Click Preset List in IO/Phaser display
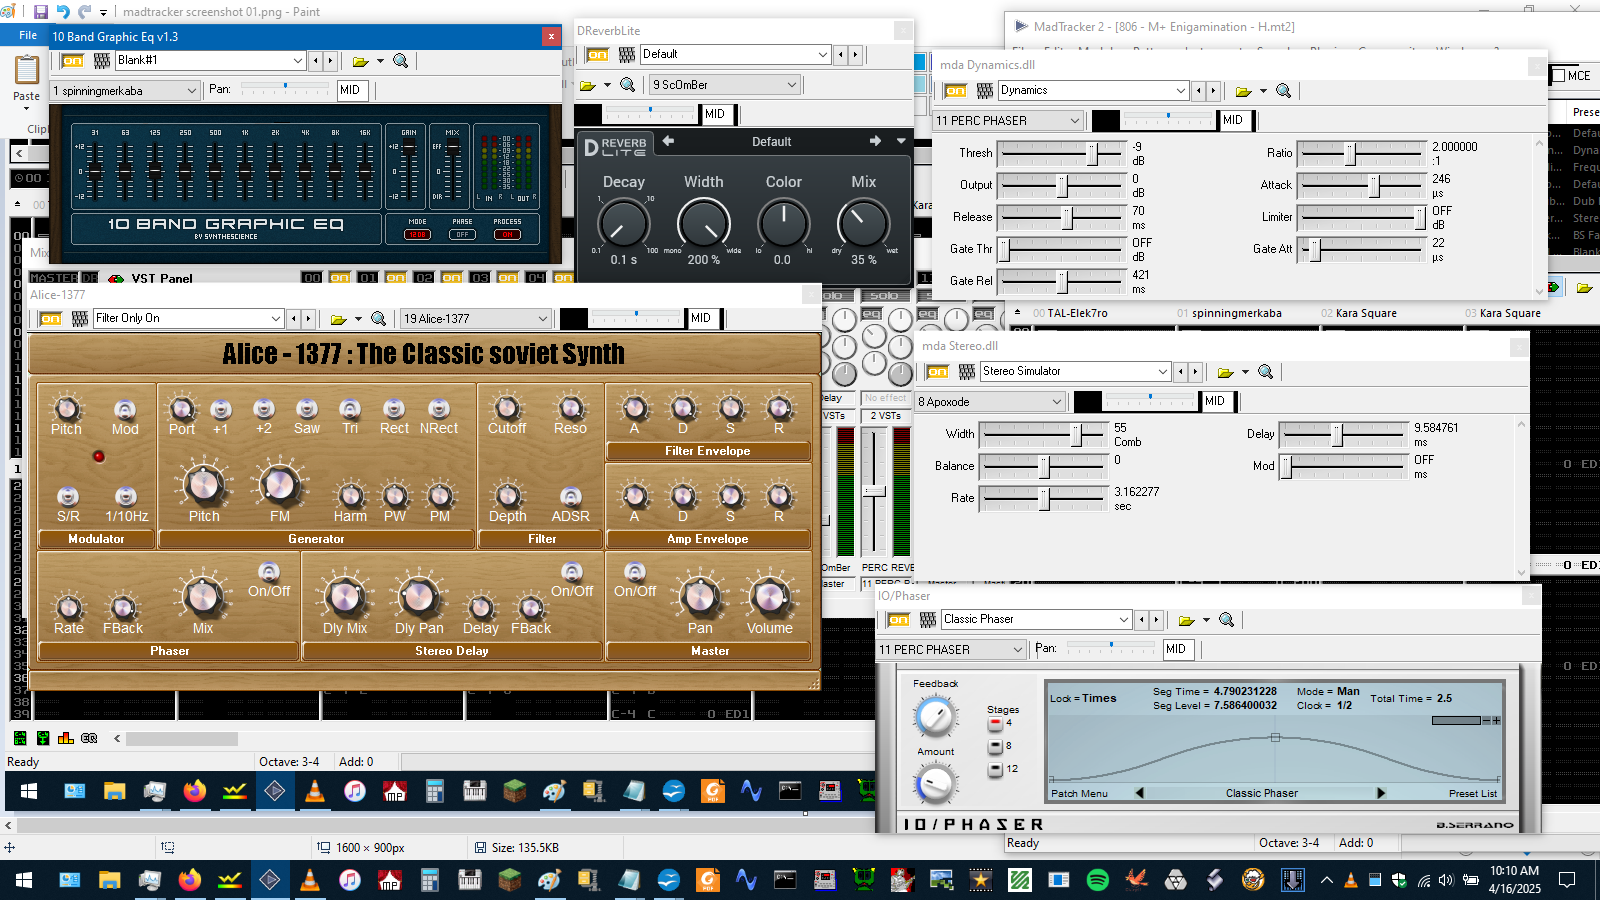Image resolution: width=1600 pixels, height=900 pixels. click(x=1472, y=794)
